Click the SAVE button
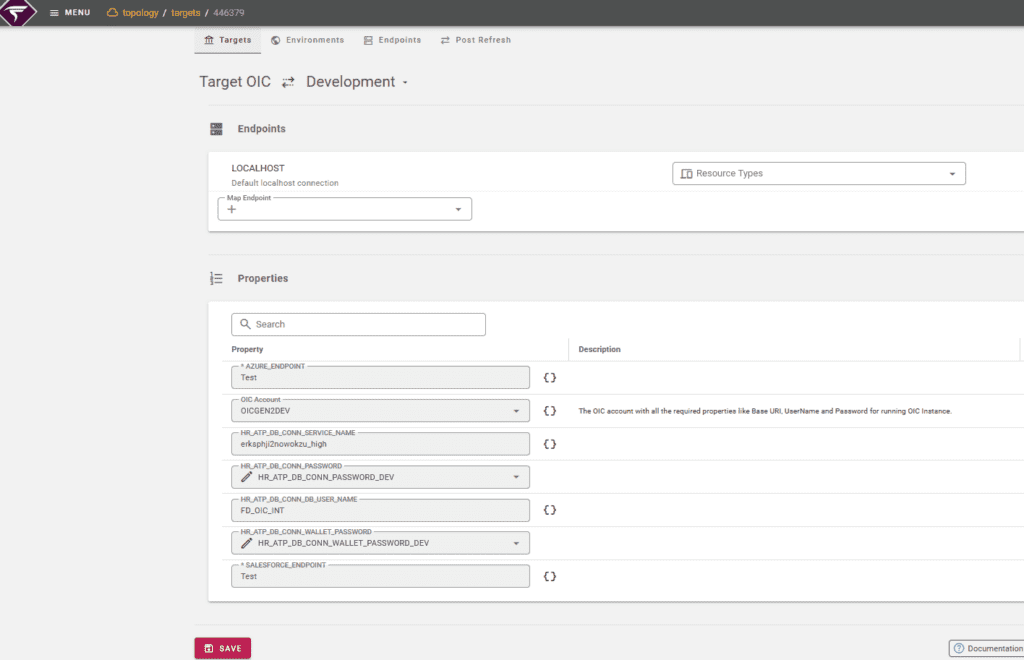The width and height of the screenshot is (1024, 660). pyautogui.click(x=223, y=648)
